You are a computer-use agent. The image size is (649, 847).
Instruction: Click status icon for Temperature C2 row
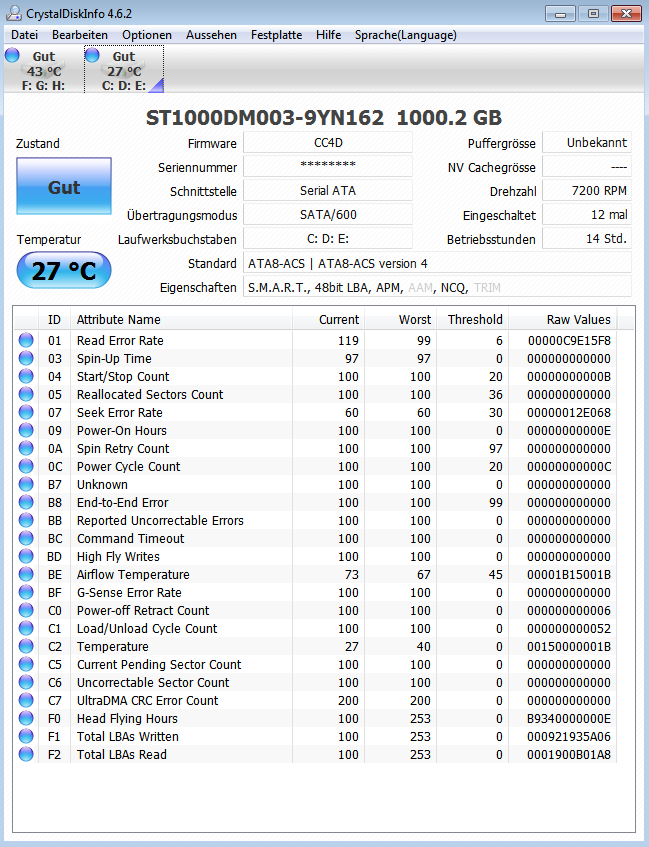tap(26, 647)
